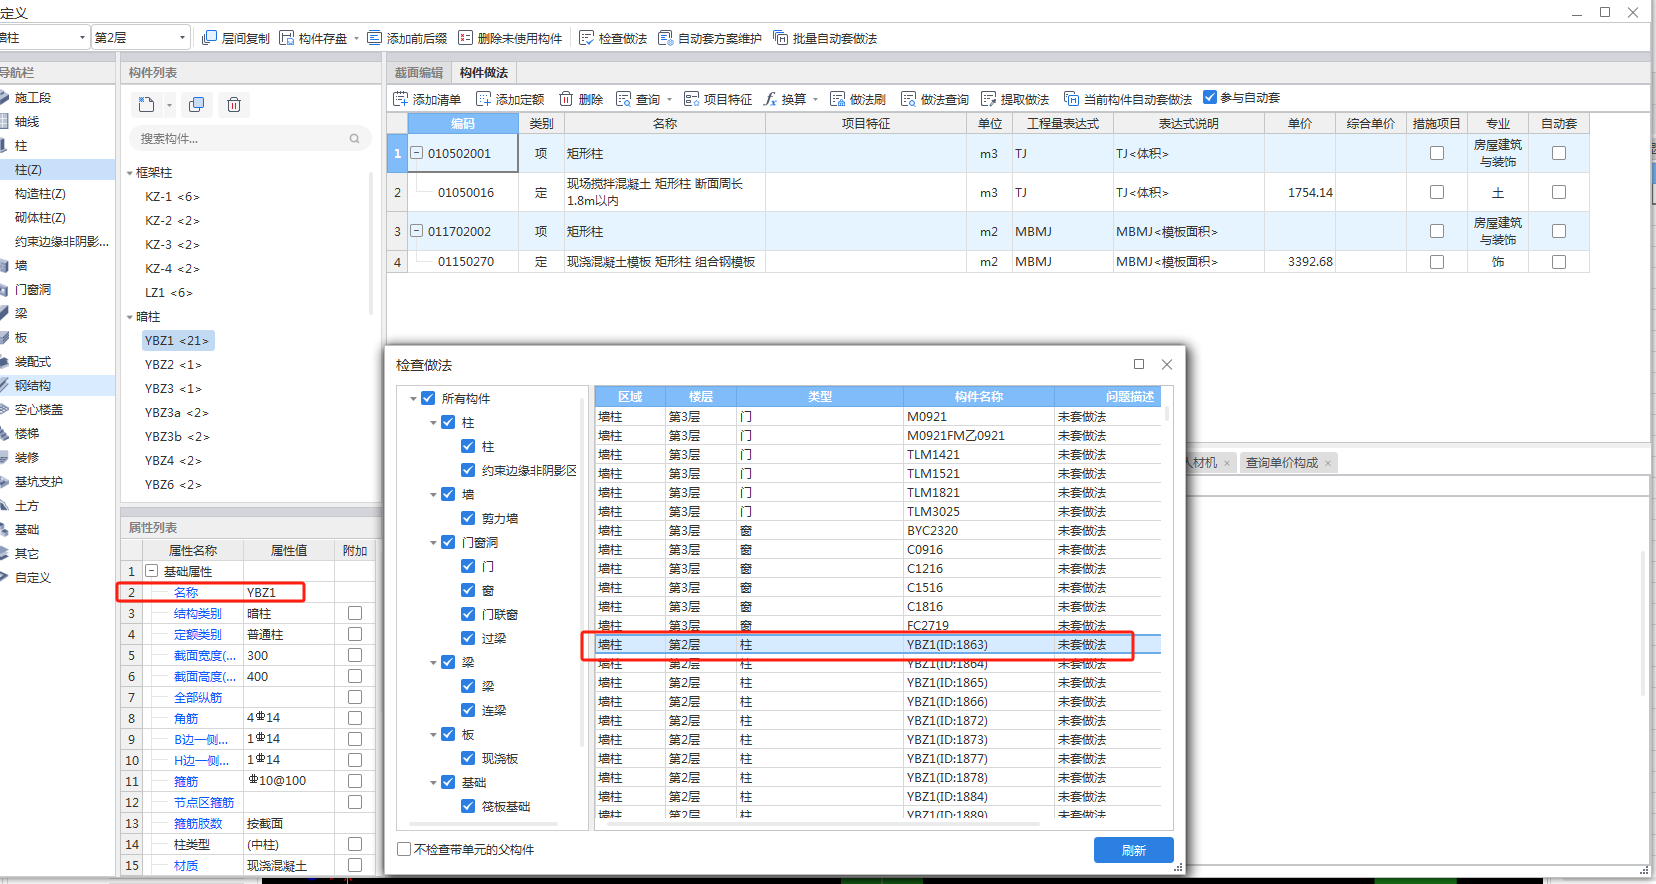Close the 查询单价构成 tab
This screenshot has width=1656, height=884.
click(x=1328, y=463)
